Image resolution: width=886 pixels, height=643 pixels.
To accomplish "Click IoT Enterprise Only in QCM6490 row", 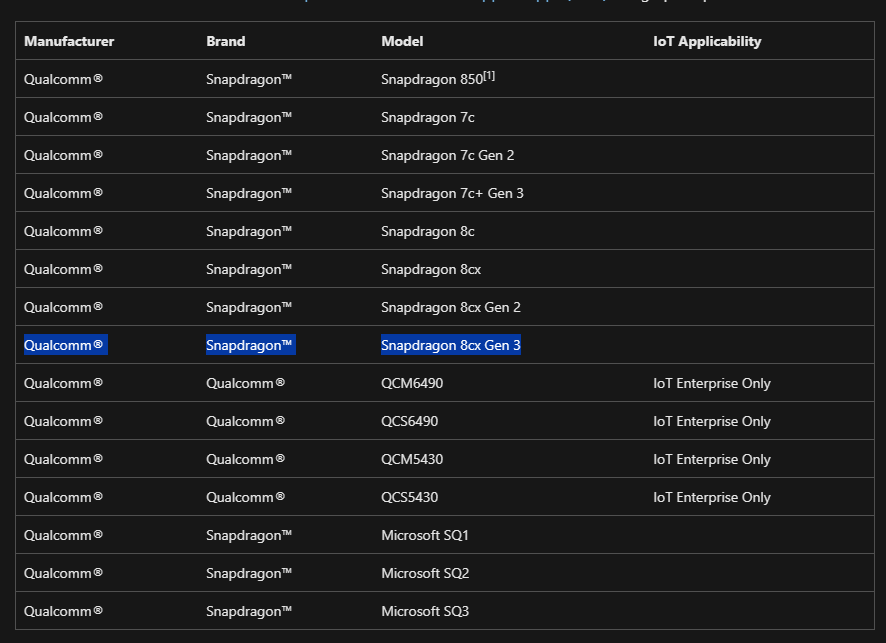I will (x=712, y=383).
